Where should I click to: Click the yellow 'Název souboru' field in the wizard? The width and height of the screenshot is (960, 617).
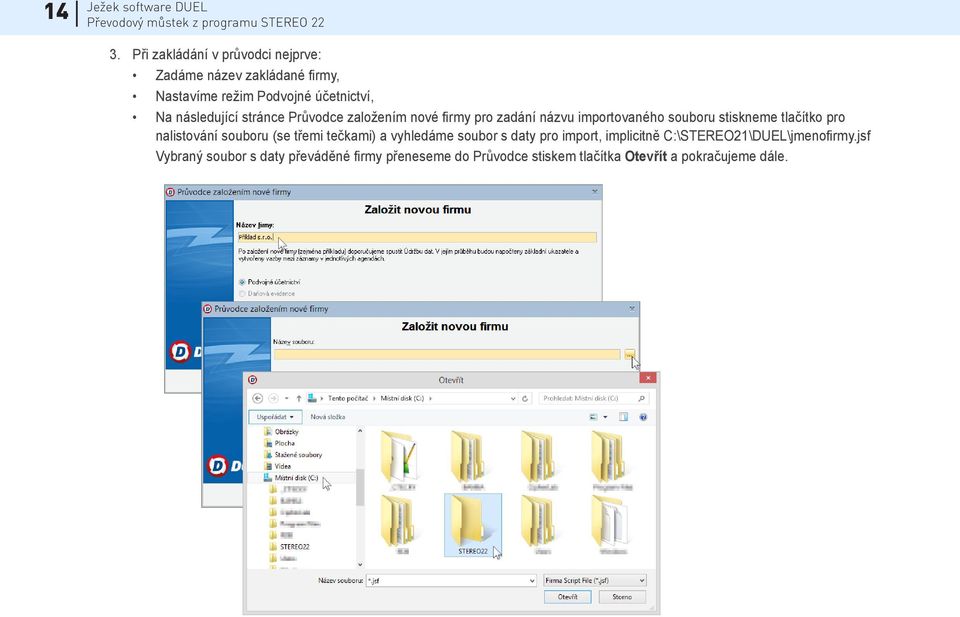click(447, 354)
